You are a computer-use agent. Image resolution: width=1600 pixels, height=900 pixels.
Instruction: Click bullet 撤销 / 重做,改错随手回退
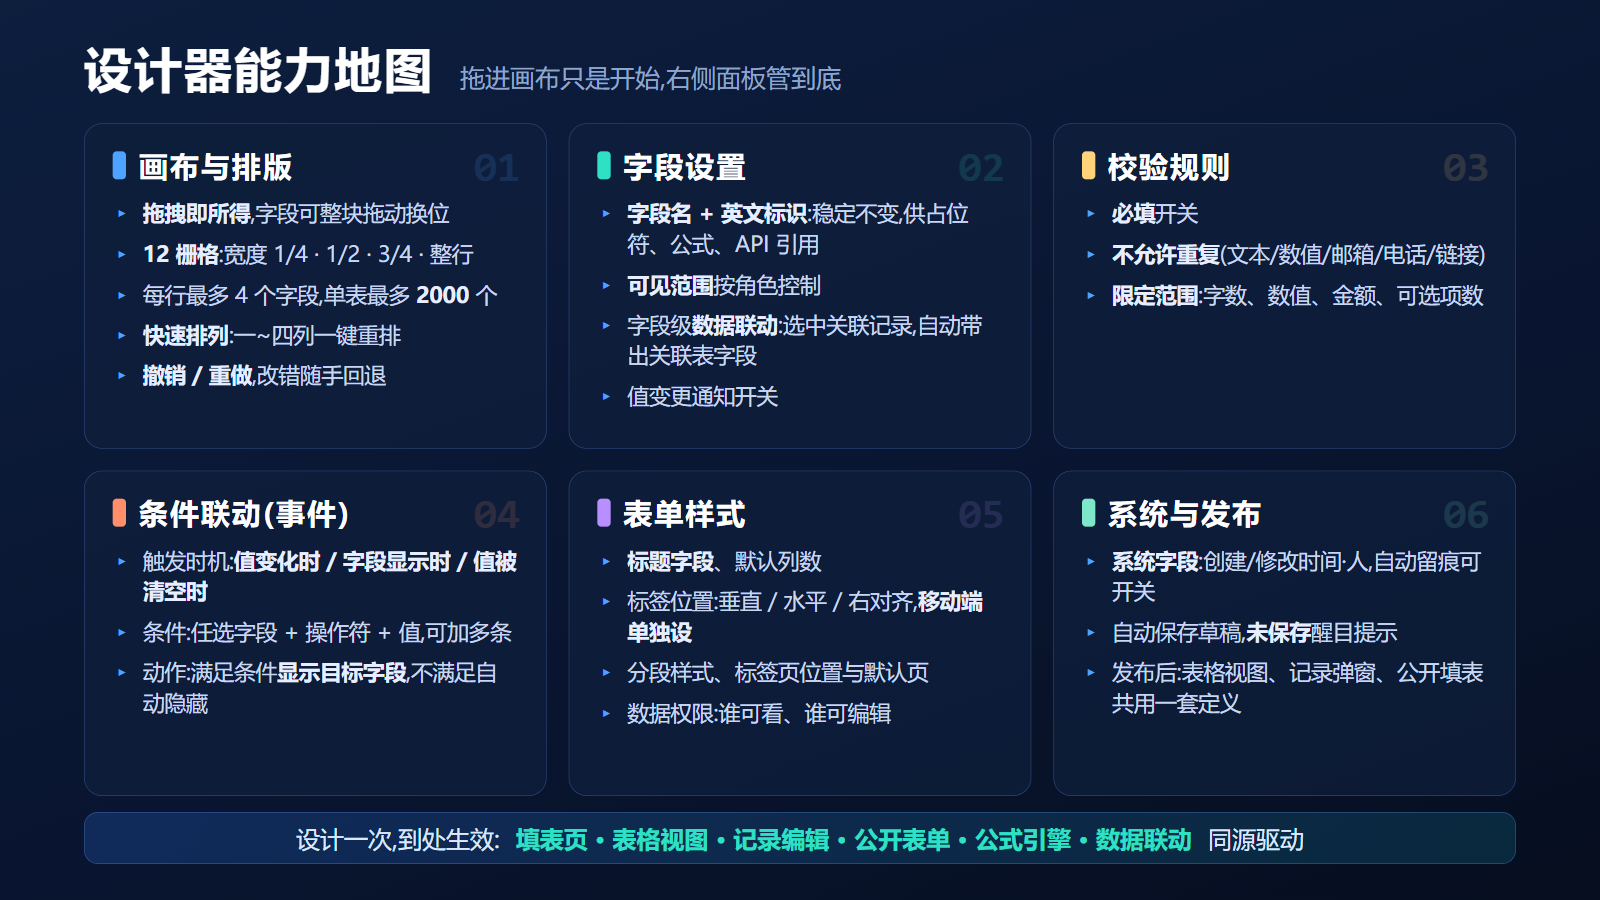[264, 376]
